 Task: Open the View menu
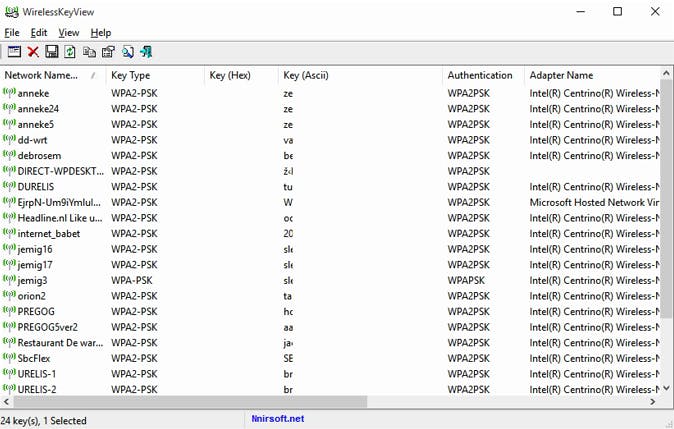tap(69, 33)
